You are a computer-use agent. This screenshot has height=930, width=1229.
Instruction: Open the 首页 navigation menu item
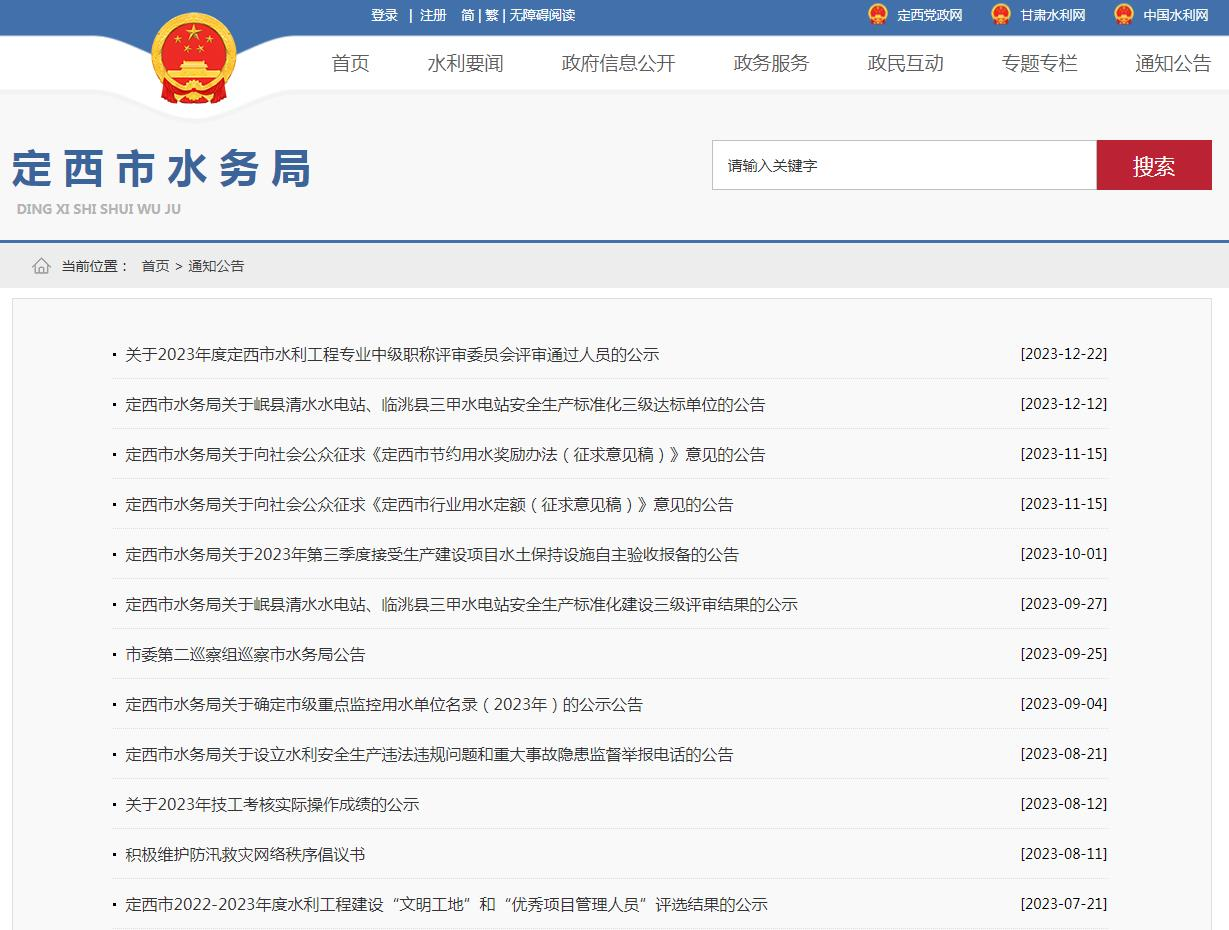coord(350,63)
